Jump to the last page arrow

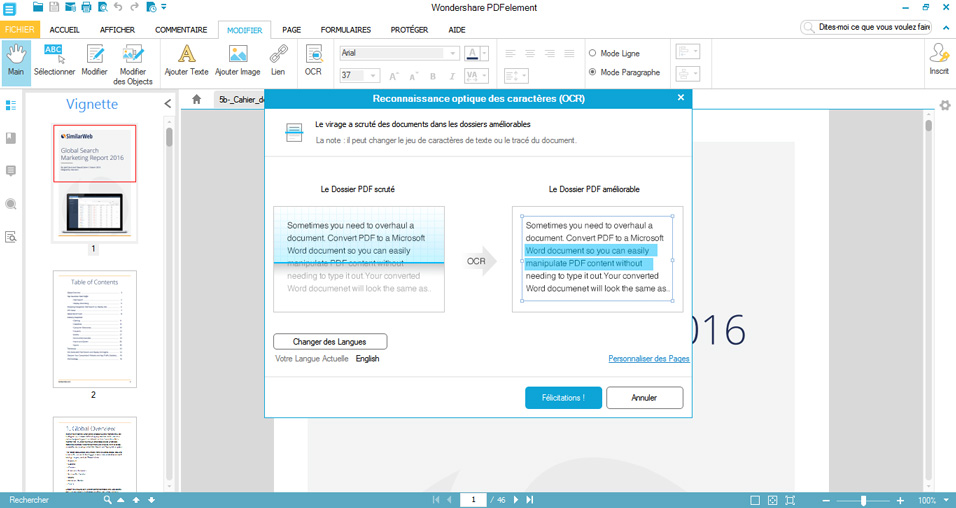coord(530,500)
